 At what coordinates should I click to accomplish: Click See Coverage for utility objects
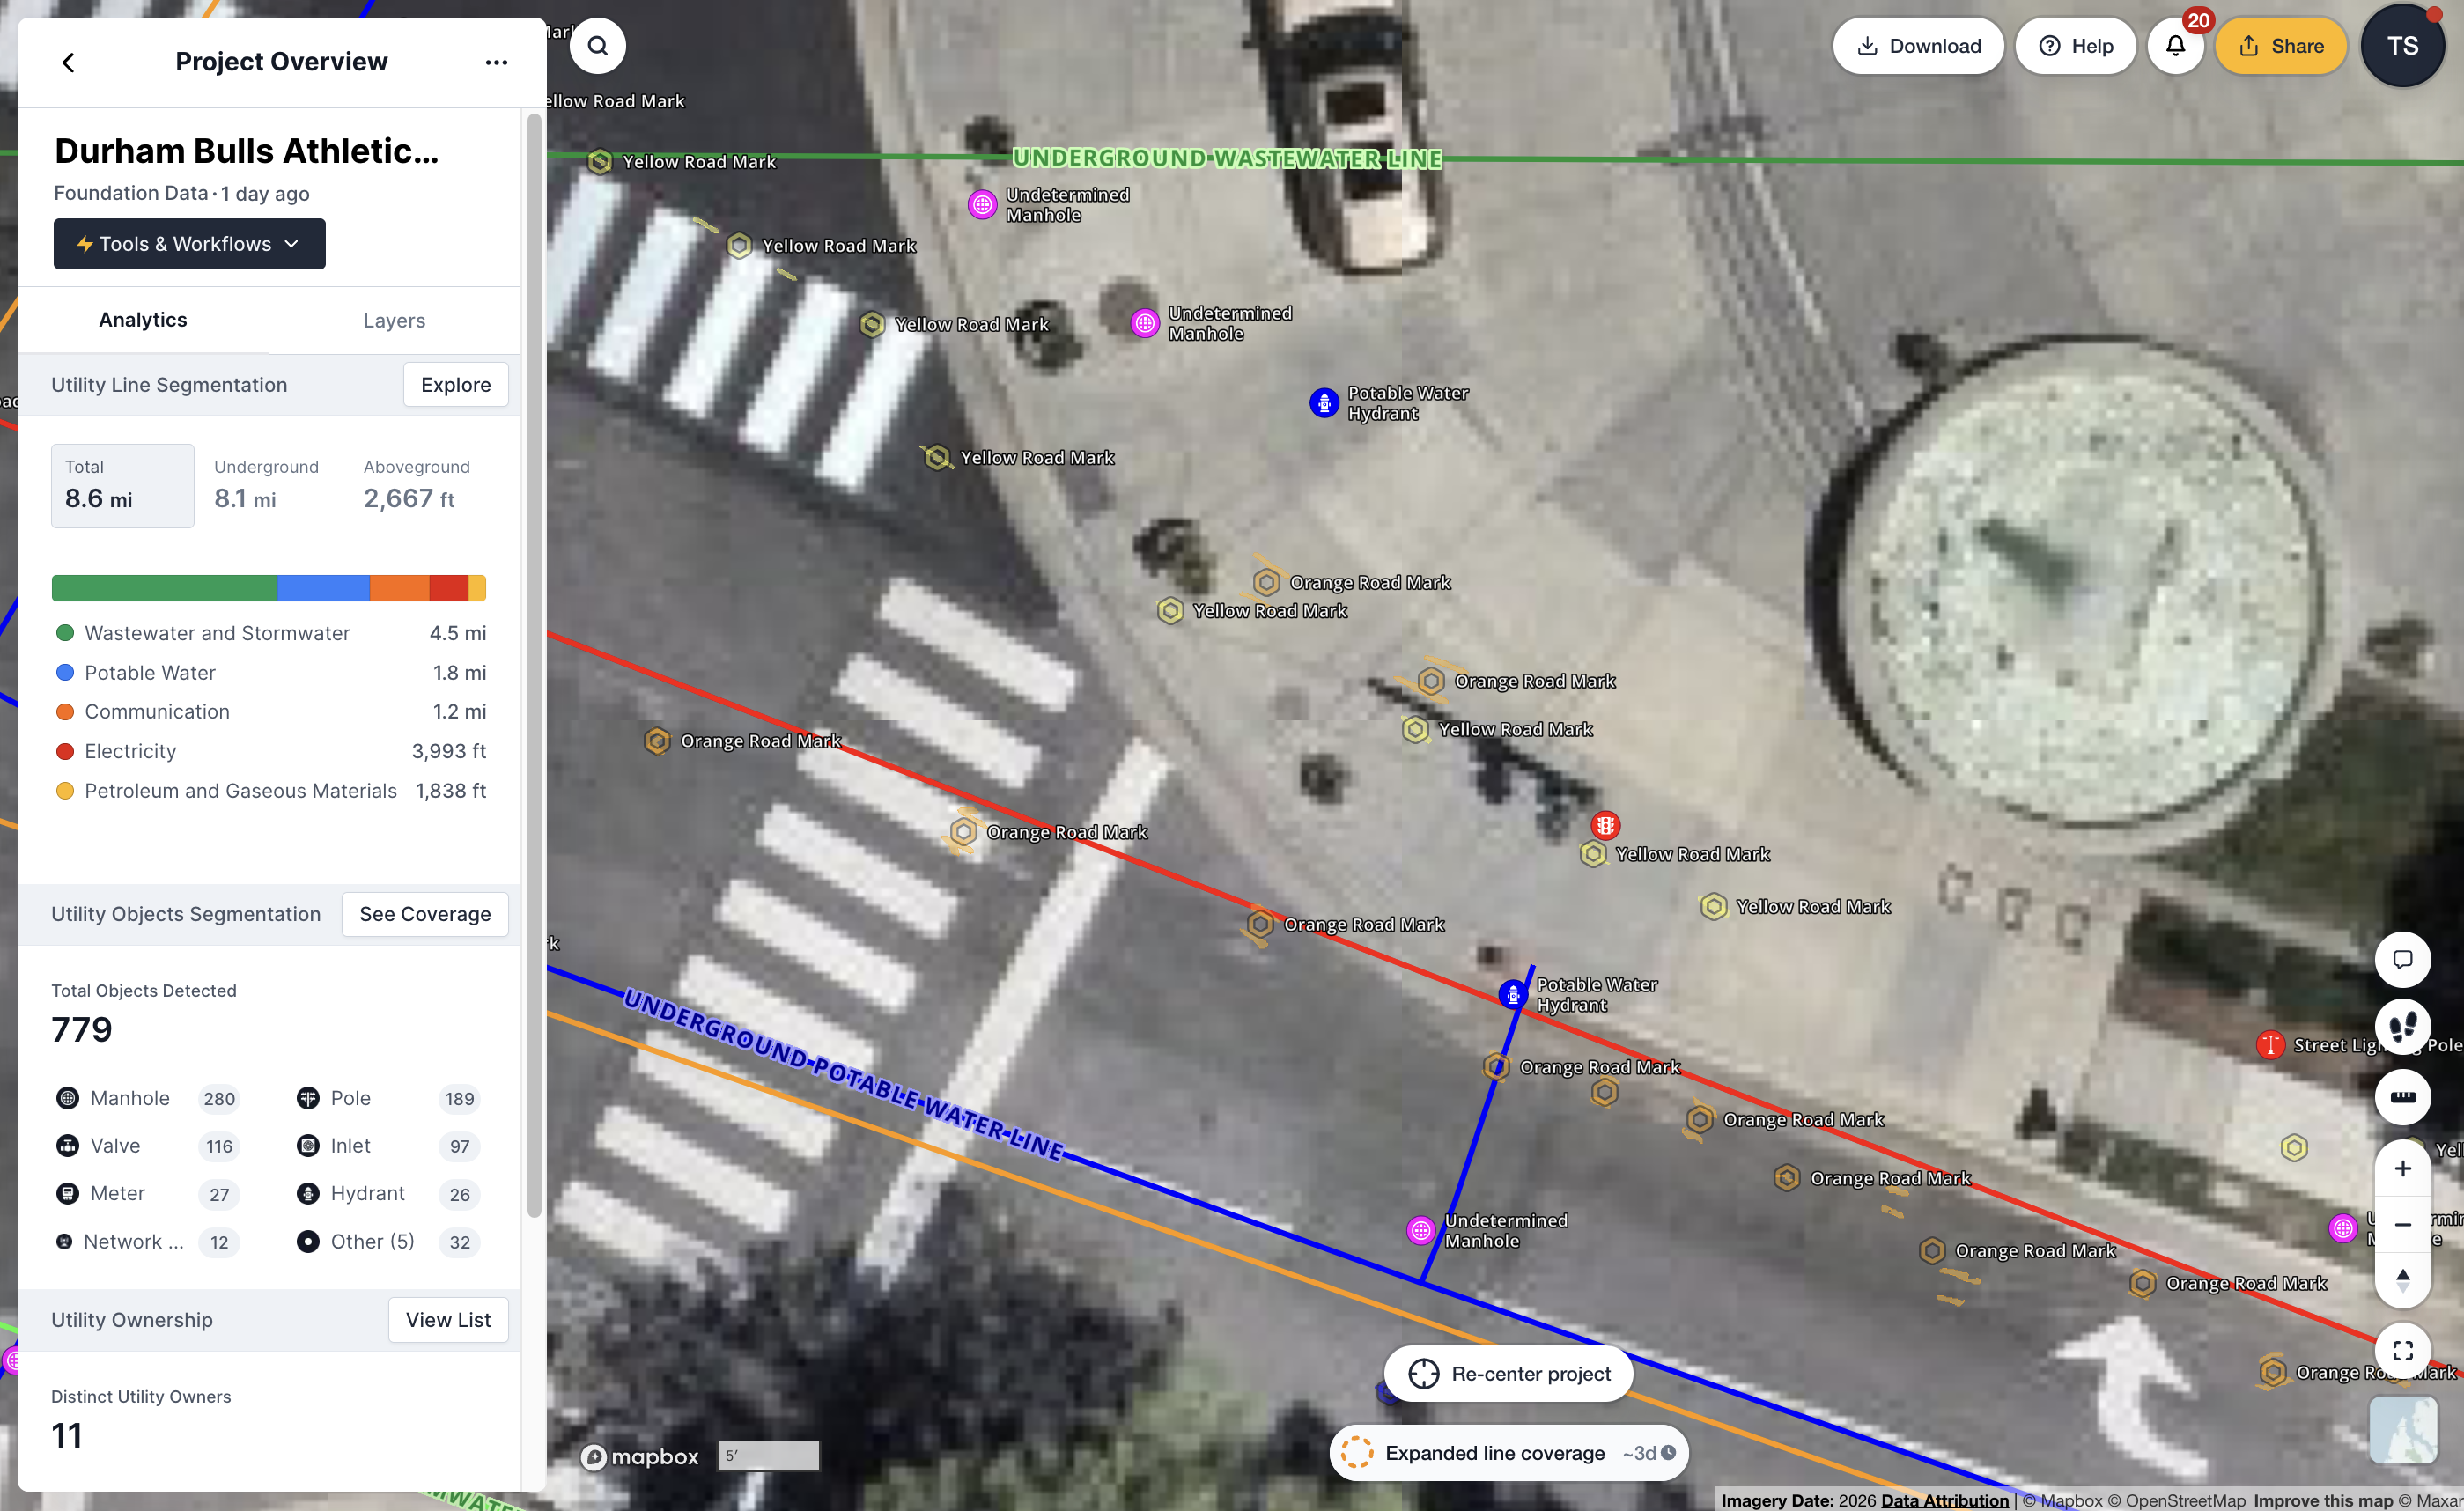[425, 914]
